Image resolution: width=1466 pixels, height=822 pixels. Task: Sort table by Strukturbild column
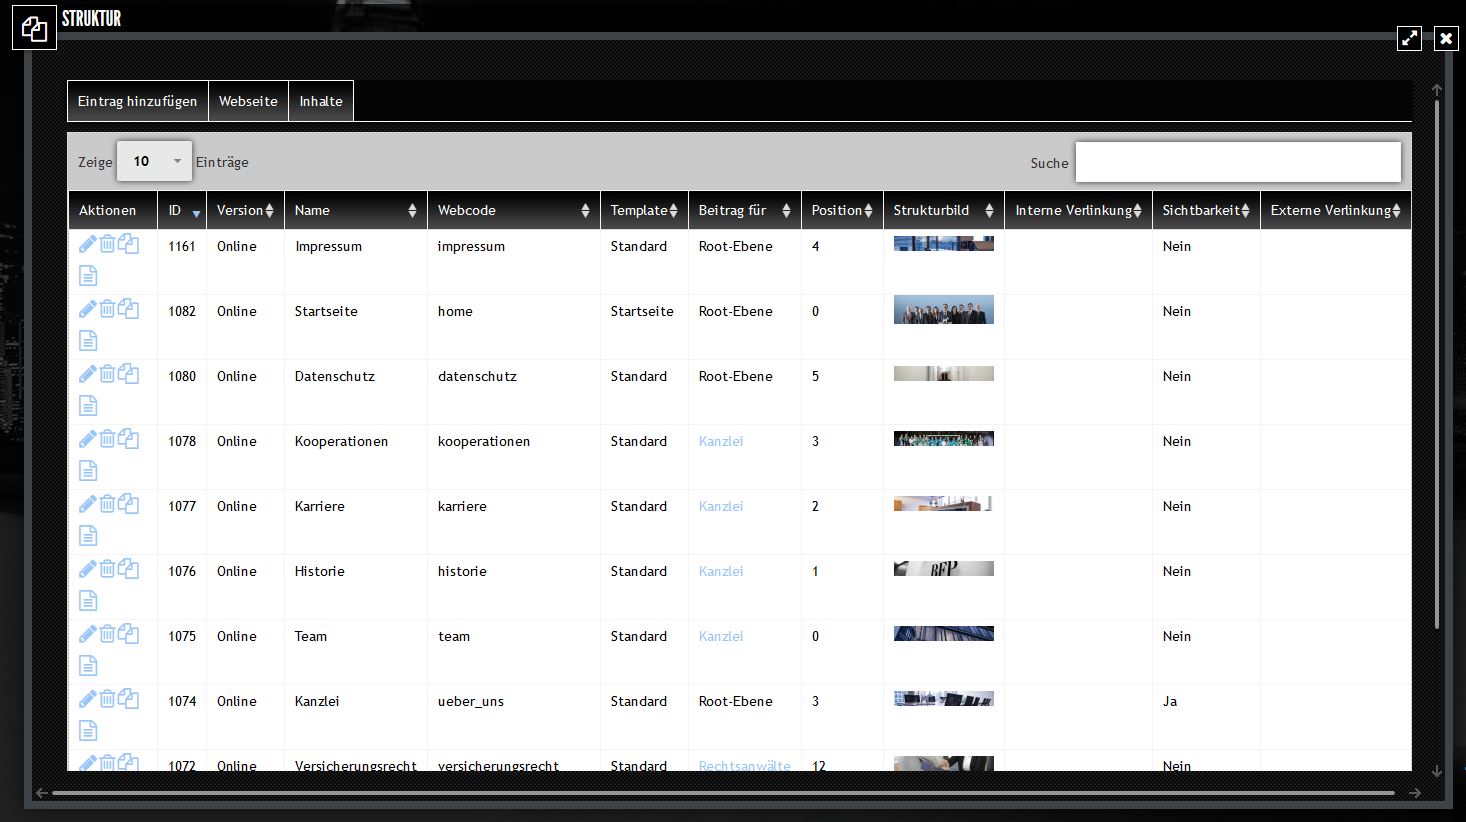tap(943, 210)
